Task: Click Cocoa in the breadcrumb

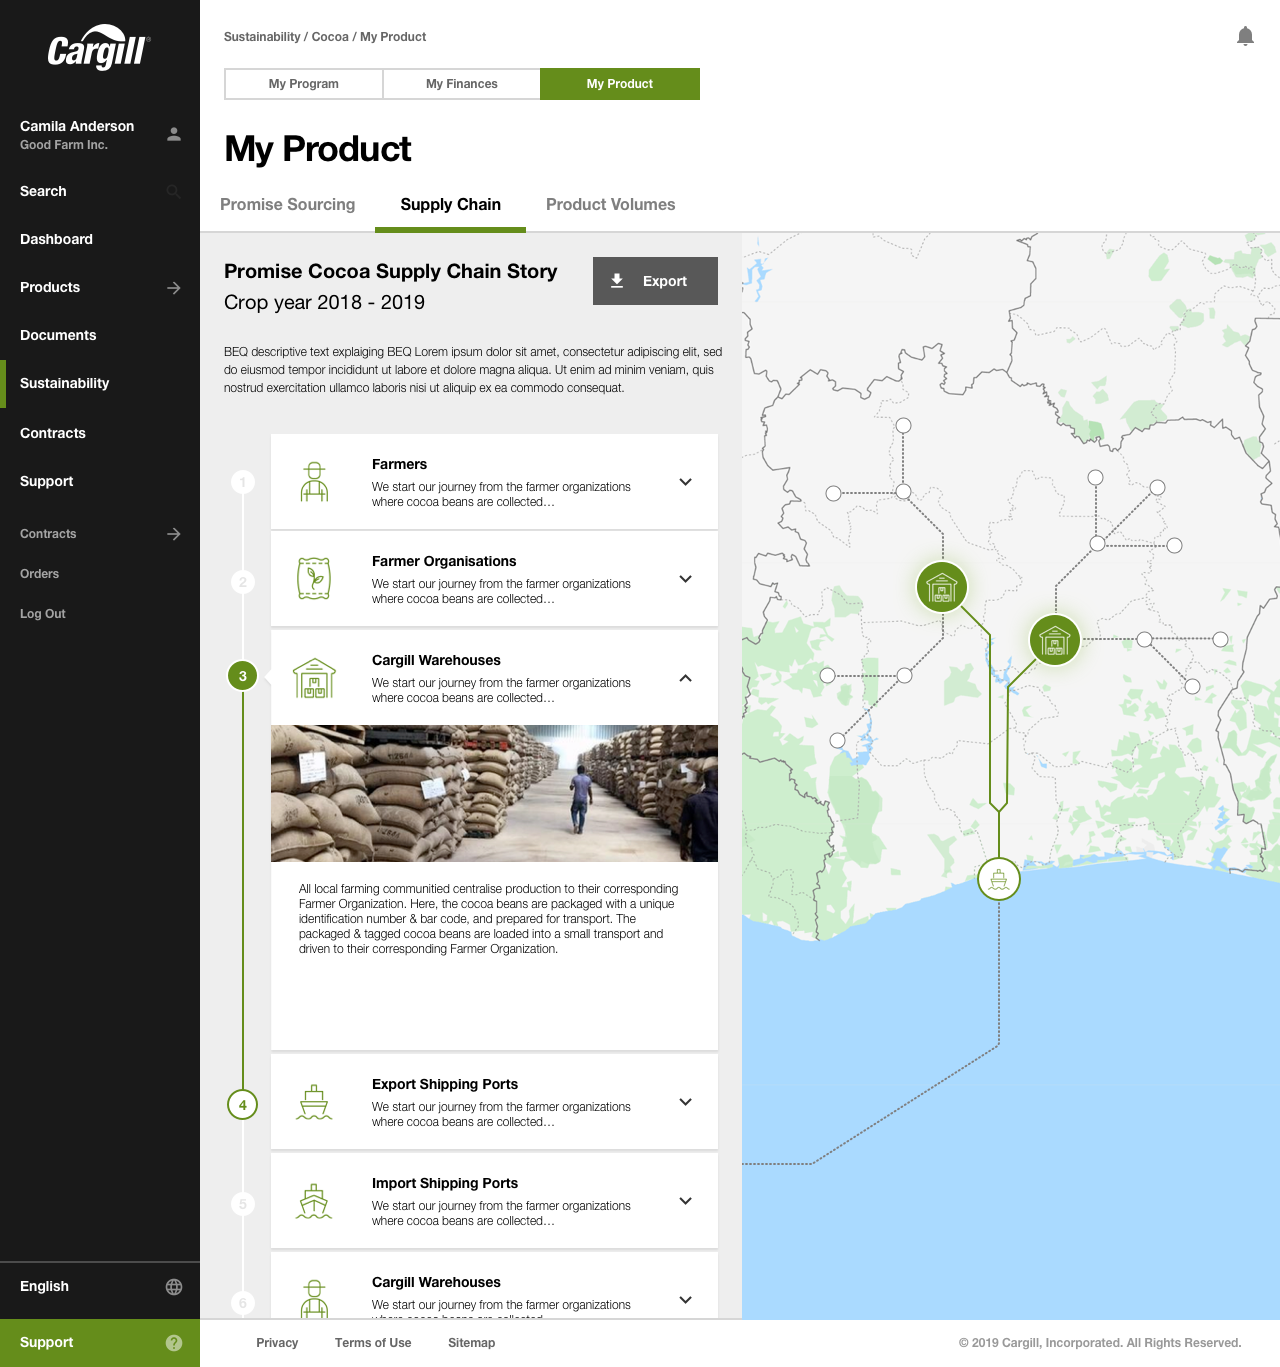Action: pos(330,37)
